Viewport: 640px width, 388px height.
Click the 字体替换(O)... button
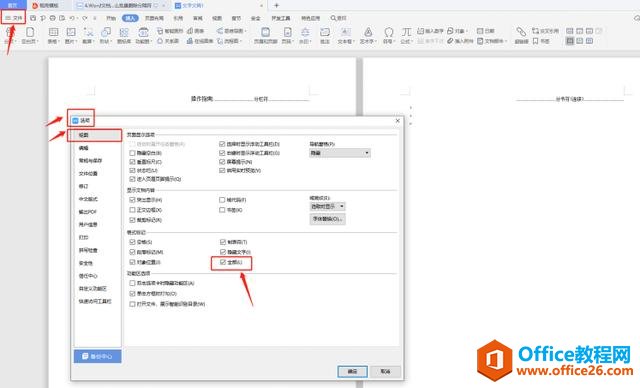click(327, 219)
